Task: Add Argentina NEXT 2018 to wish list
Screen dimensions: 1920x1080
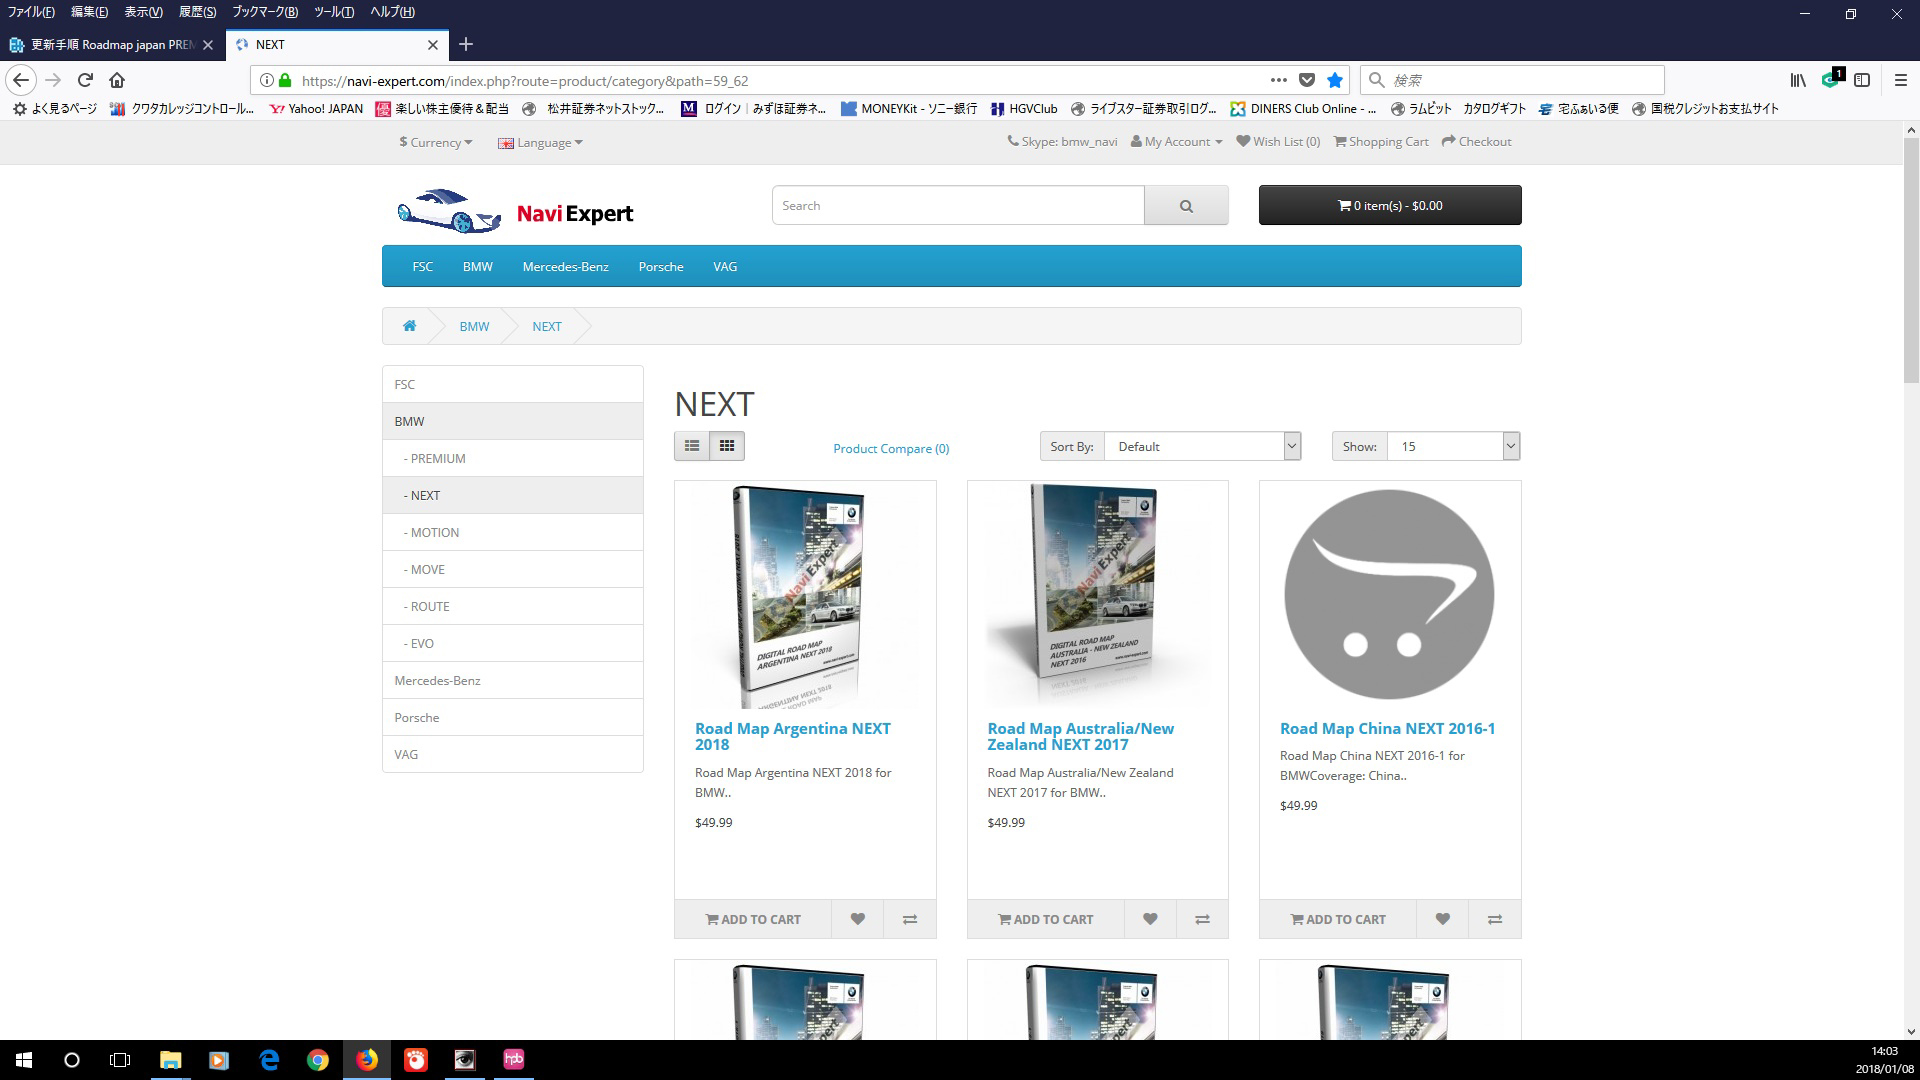Action: coord(857,919)
